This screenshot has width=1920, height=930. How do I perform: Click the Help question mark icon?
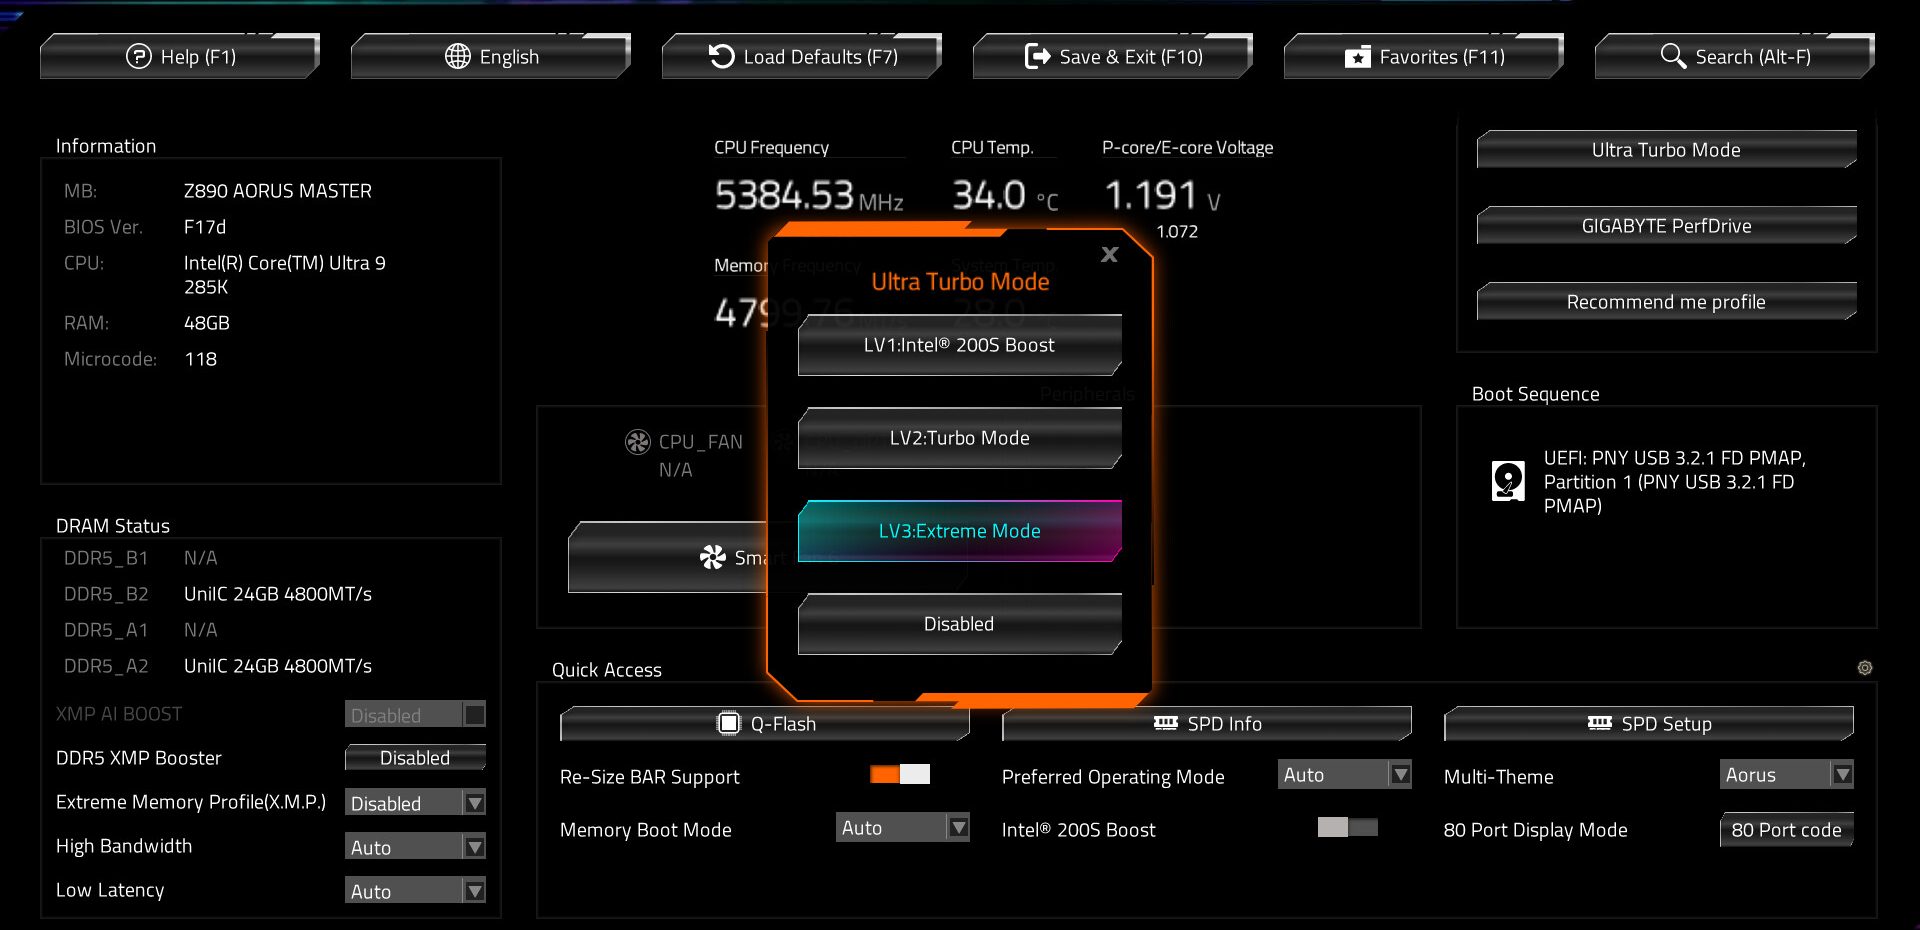(x=139, y=56)
